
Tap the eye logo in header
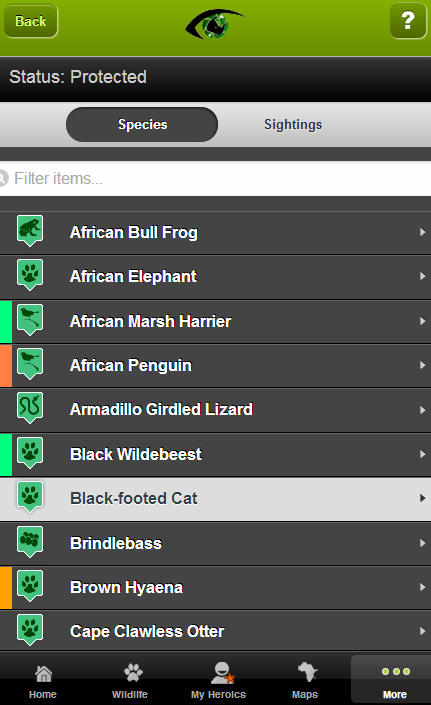215,24
